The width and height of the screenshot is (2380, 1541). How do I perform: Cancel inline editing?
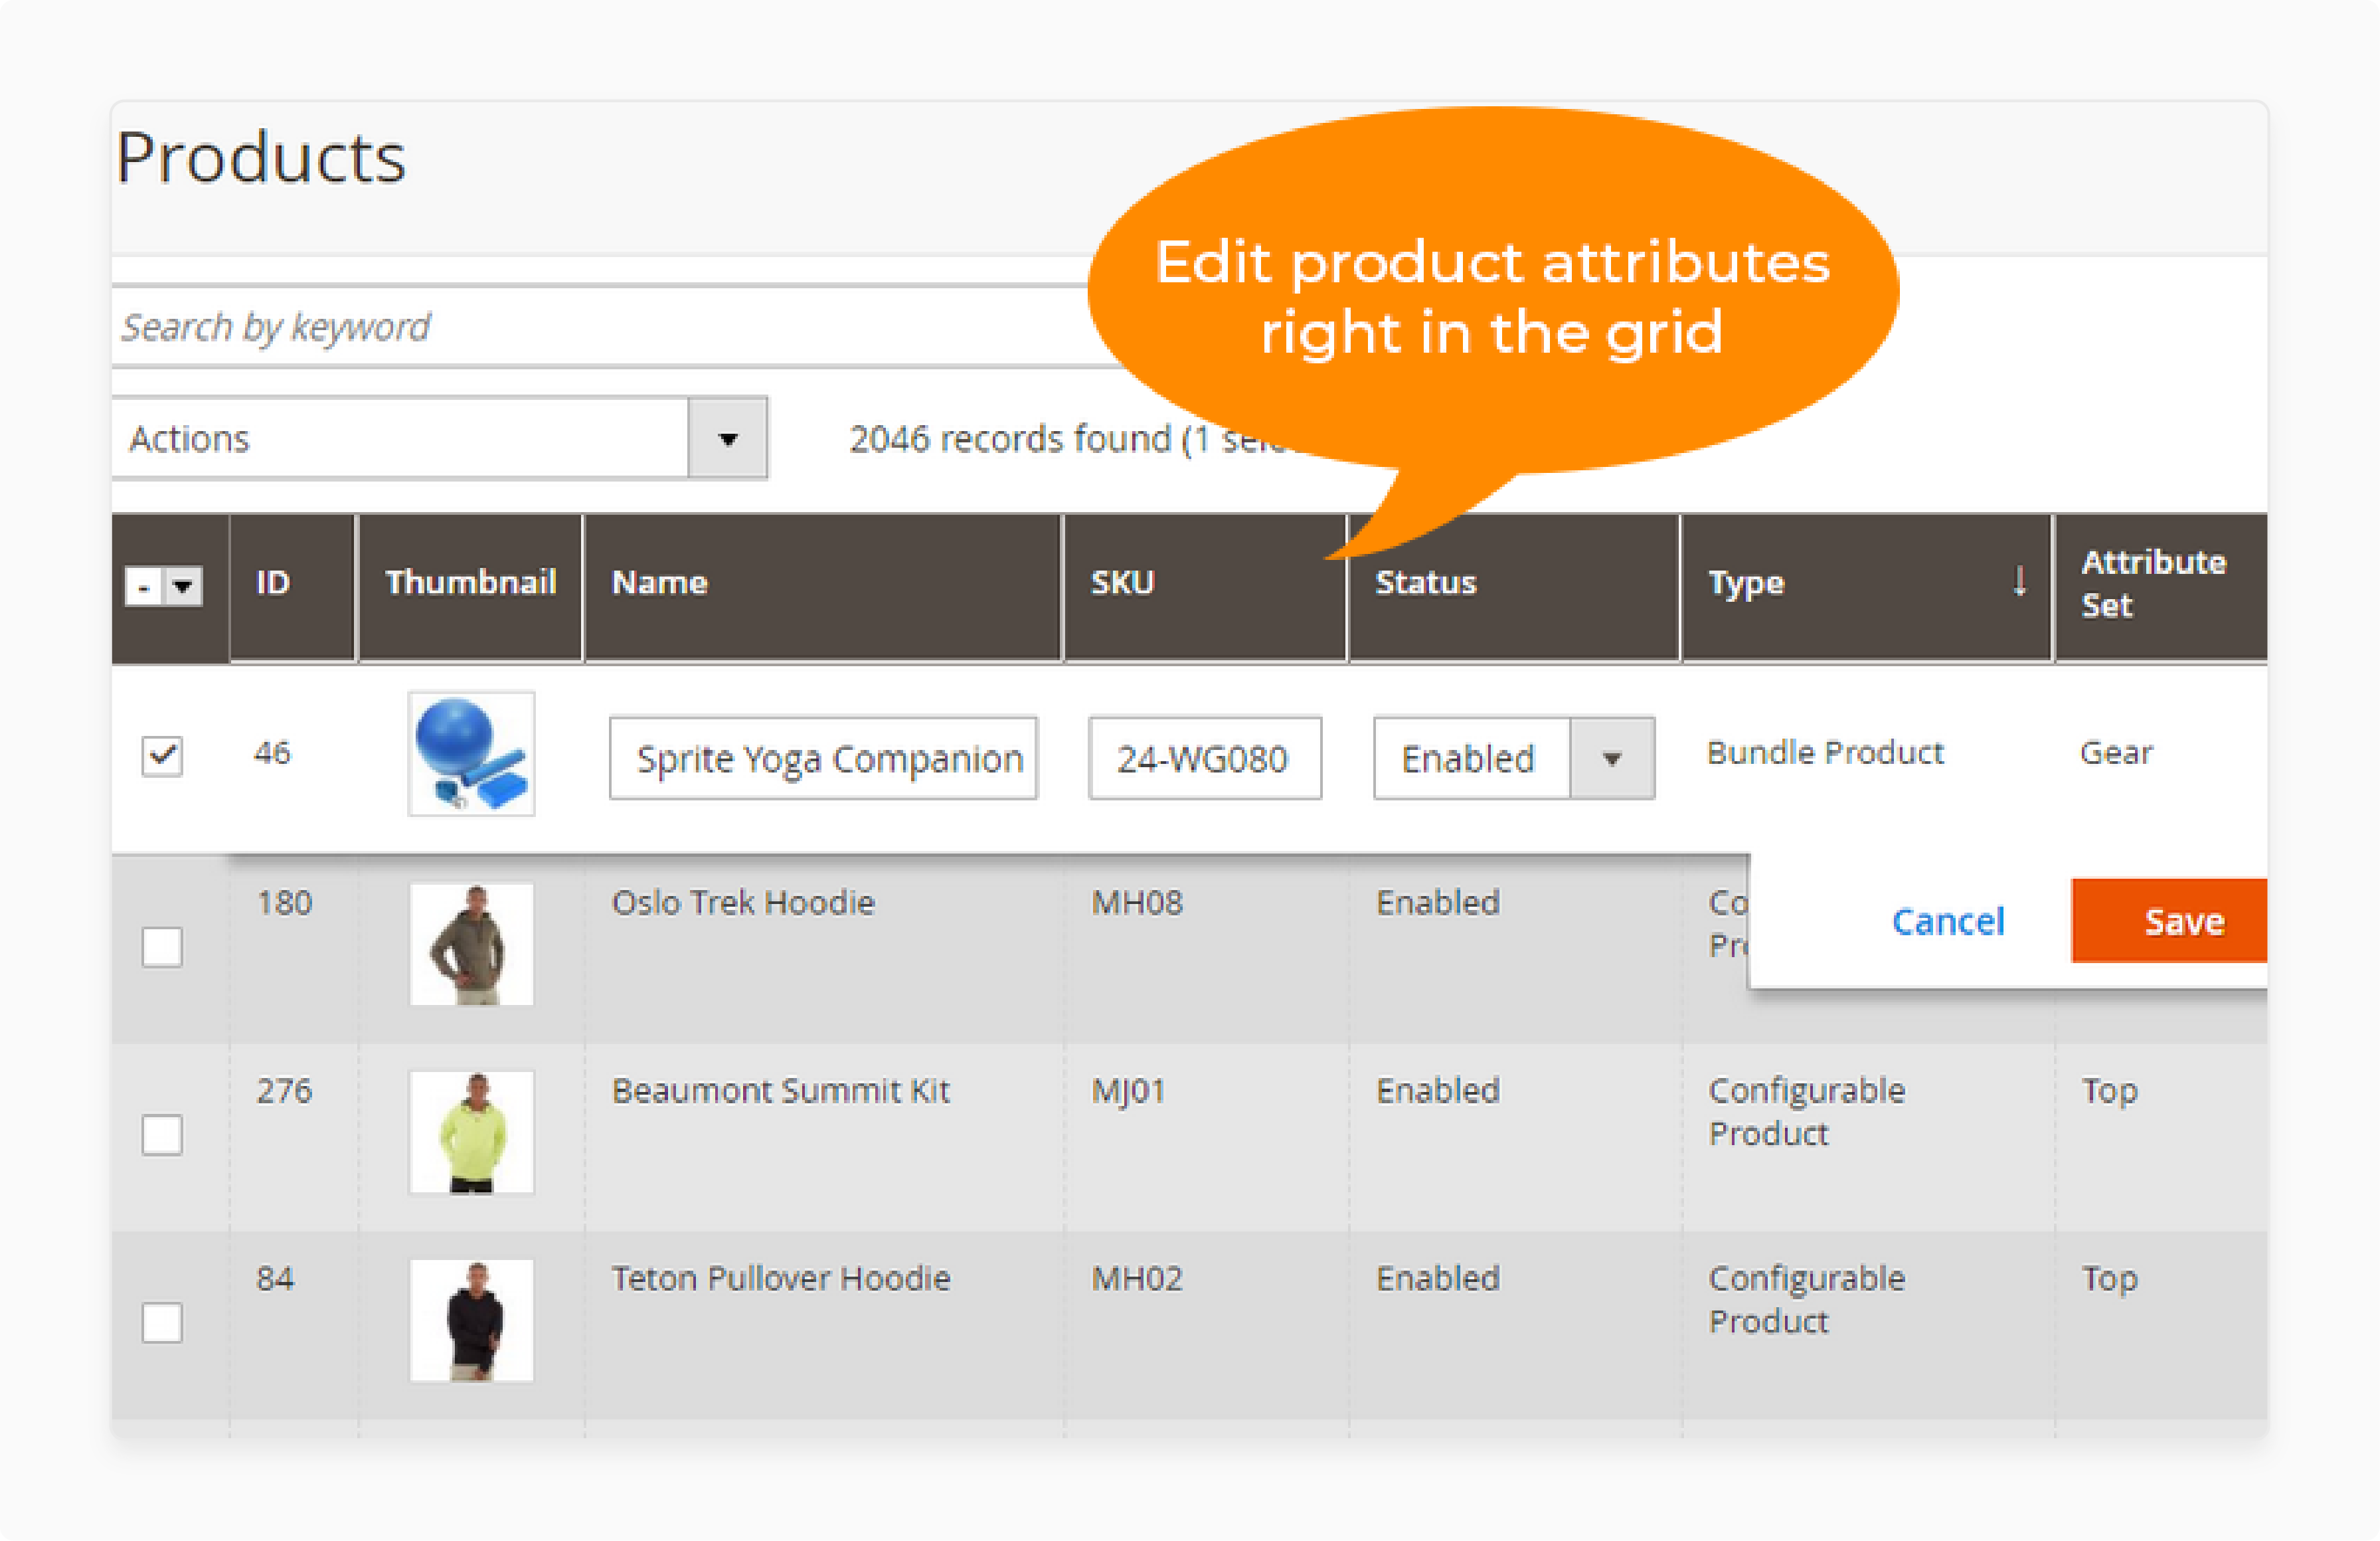(1948, 921)
